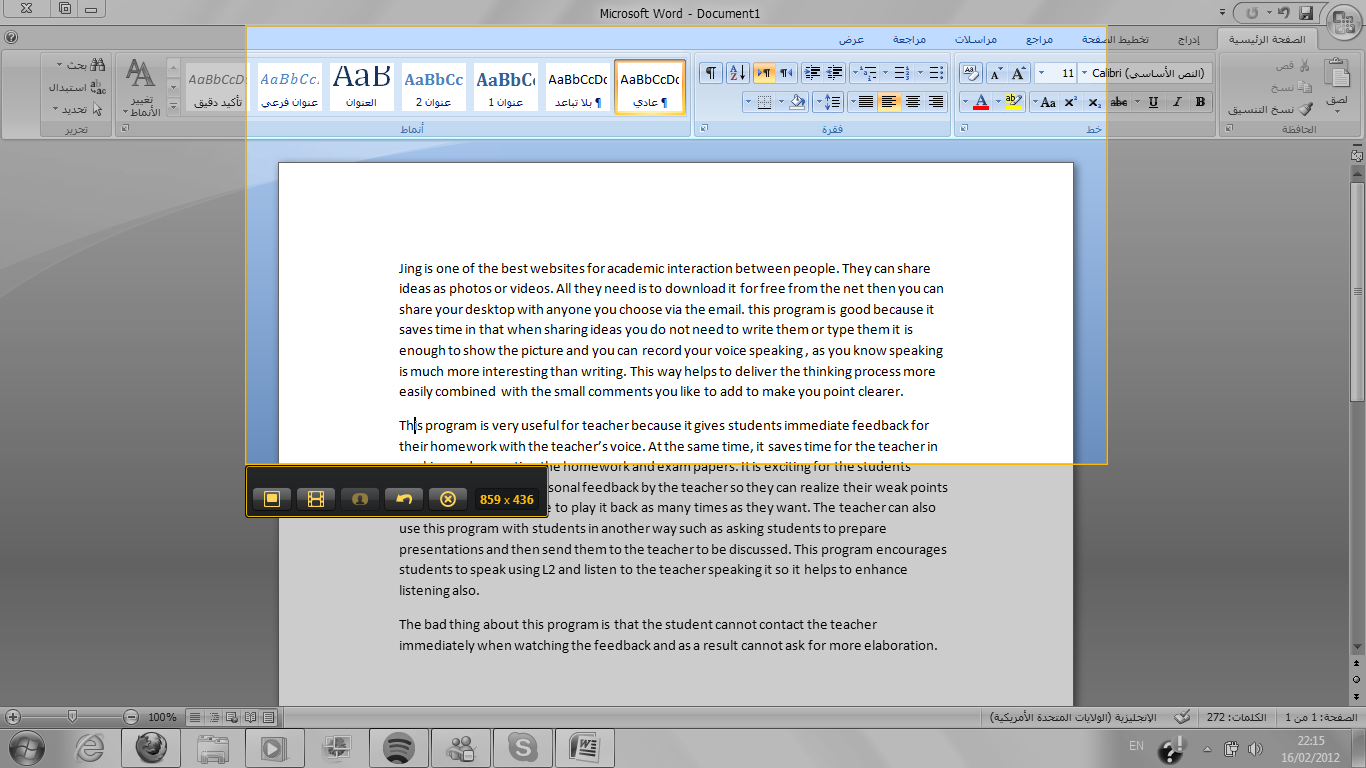This screenshot has width=1366, height=768.
Task: Expand the styles gallery more arrow
Action: (173, 106)
